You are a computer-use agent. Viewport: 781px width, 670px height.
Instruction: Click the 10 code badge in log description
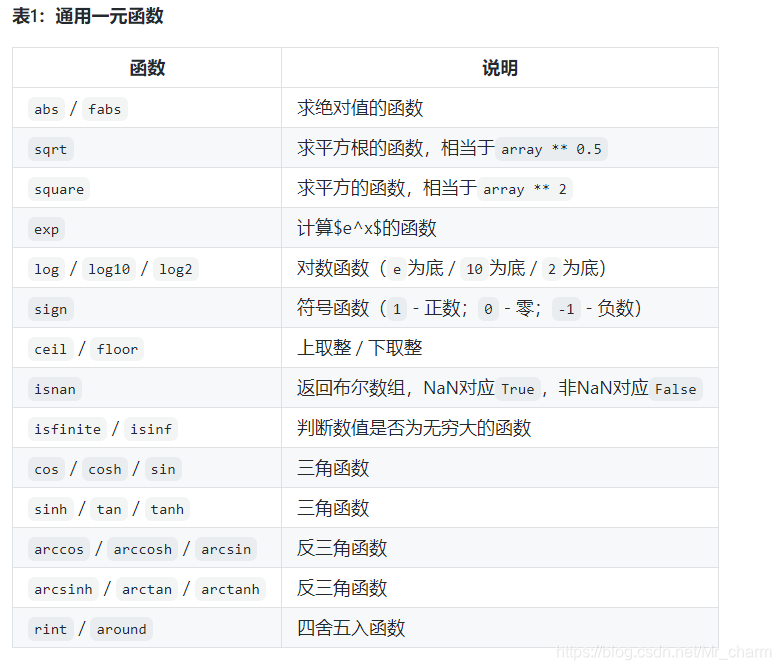point(474,269)
